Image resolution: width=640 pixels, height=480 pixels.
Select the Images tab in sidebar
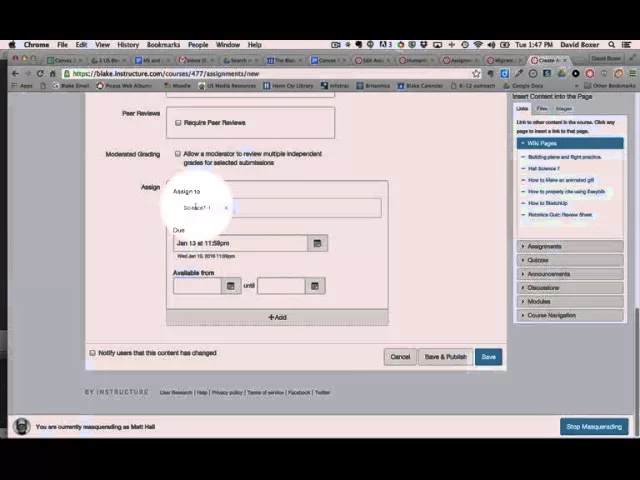(564, 109)
